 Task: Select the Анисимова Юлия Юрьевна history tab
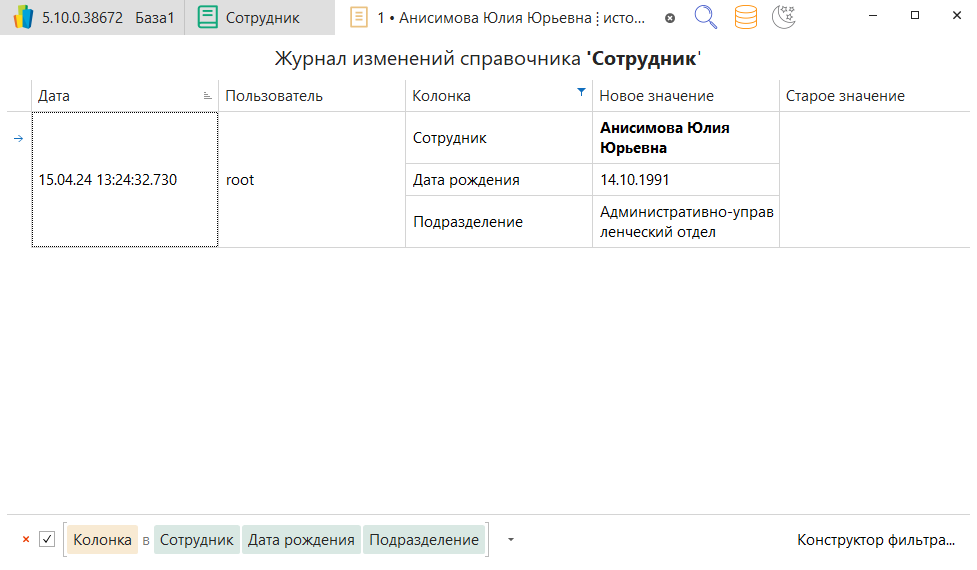[510, 18]
